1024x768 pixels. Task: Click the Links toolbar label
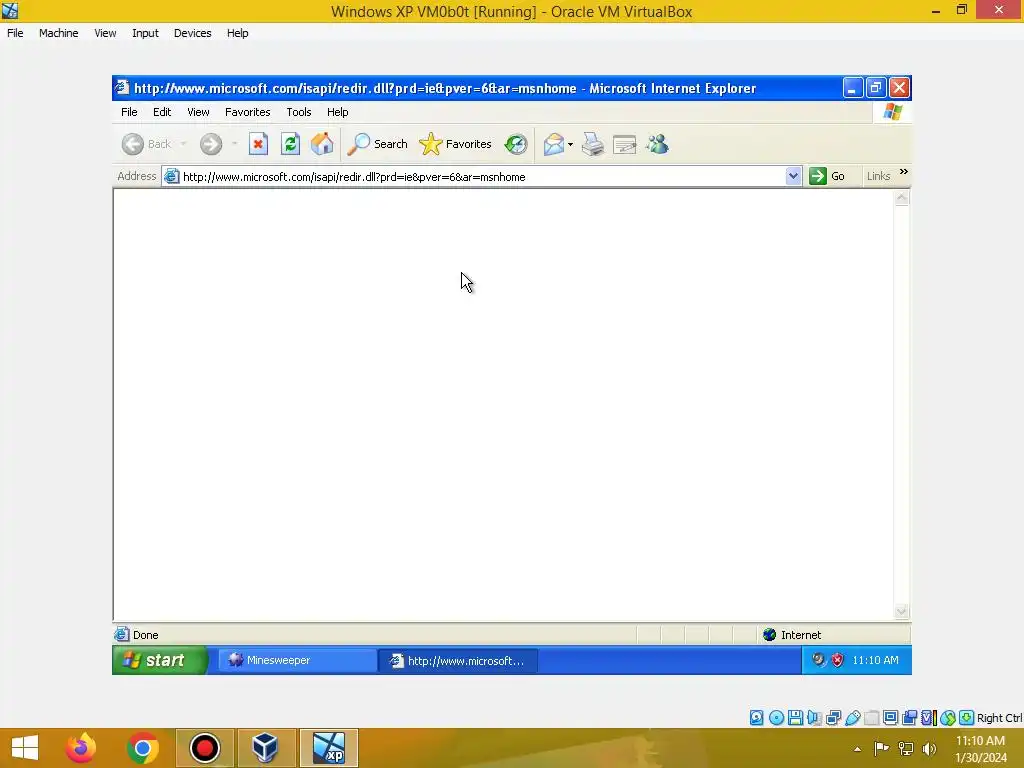click(878, 176)
